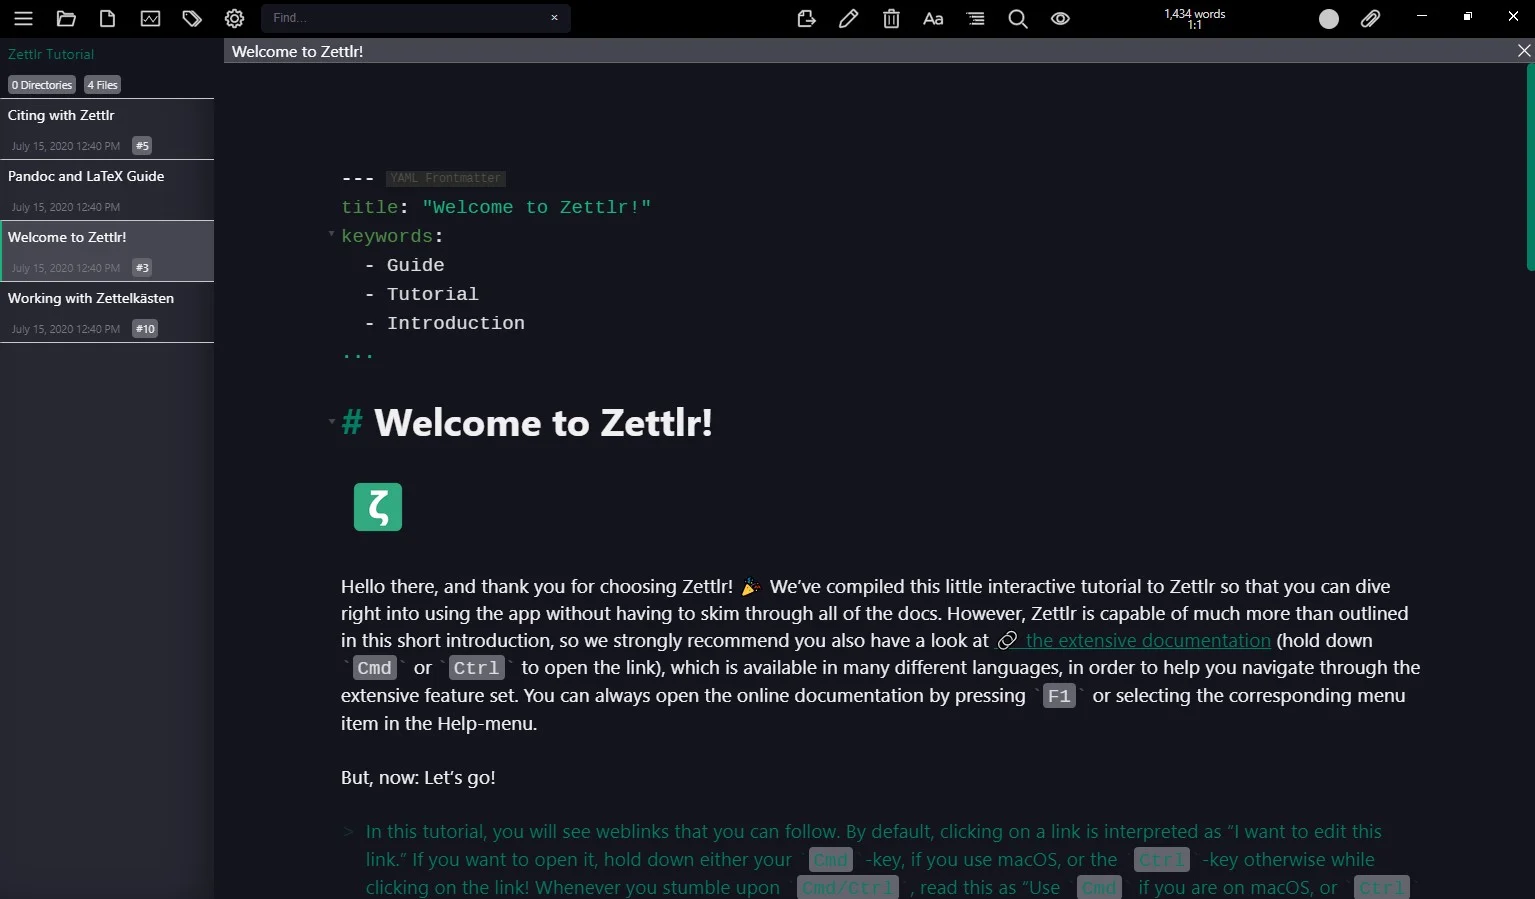Collapse the Welcome to Zettlr heading
The image size is (1535, 899).
pyautogui.click(x=331, y=422)
